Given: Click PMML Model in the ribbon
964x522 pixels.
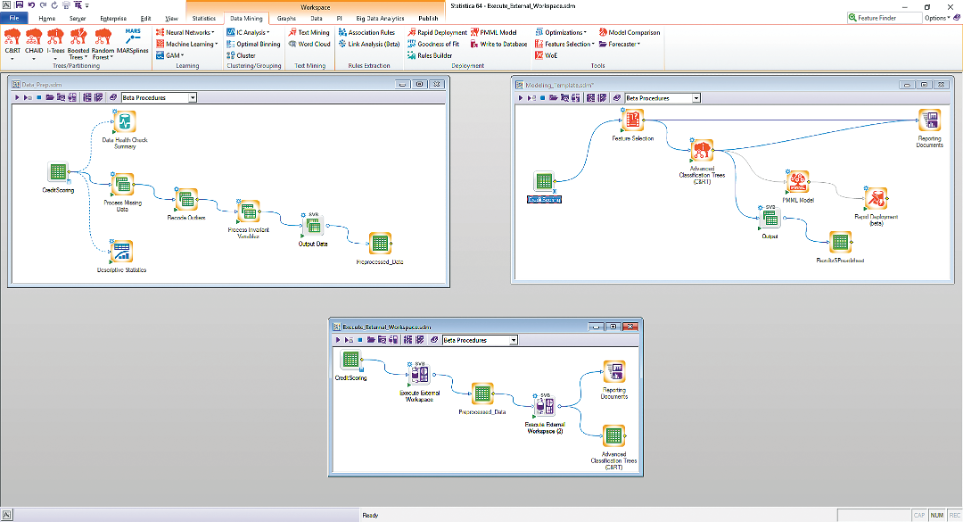Looking at the screenshot, I should [x=494, y=33].
